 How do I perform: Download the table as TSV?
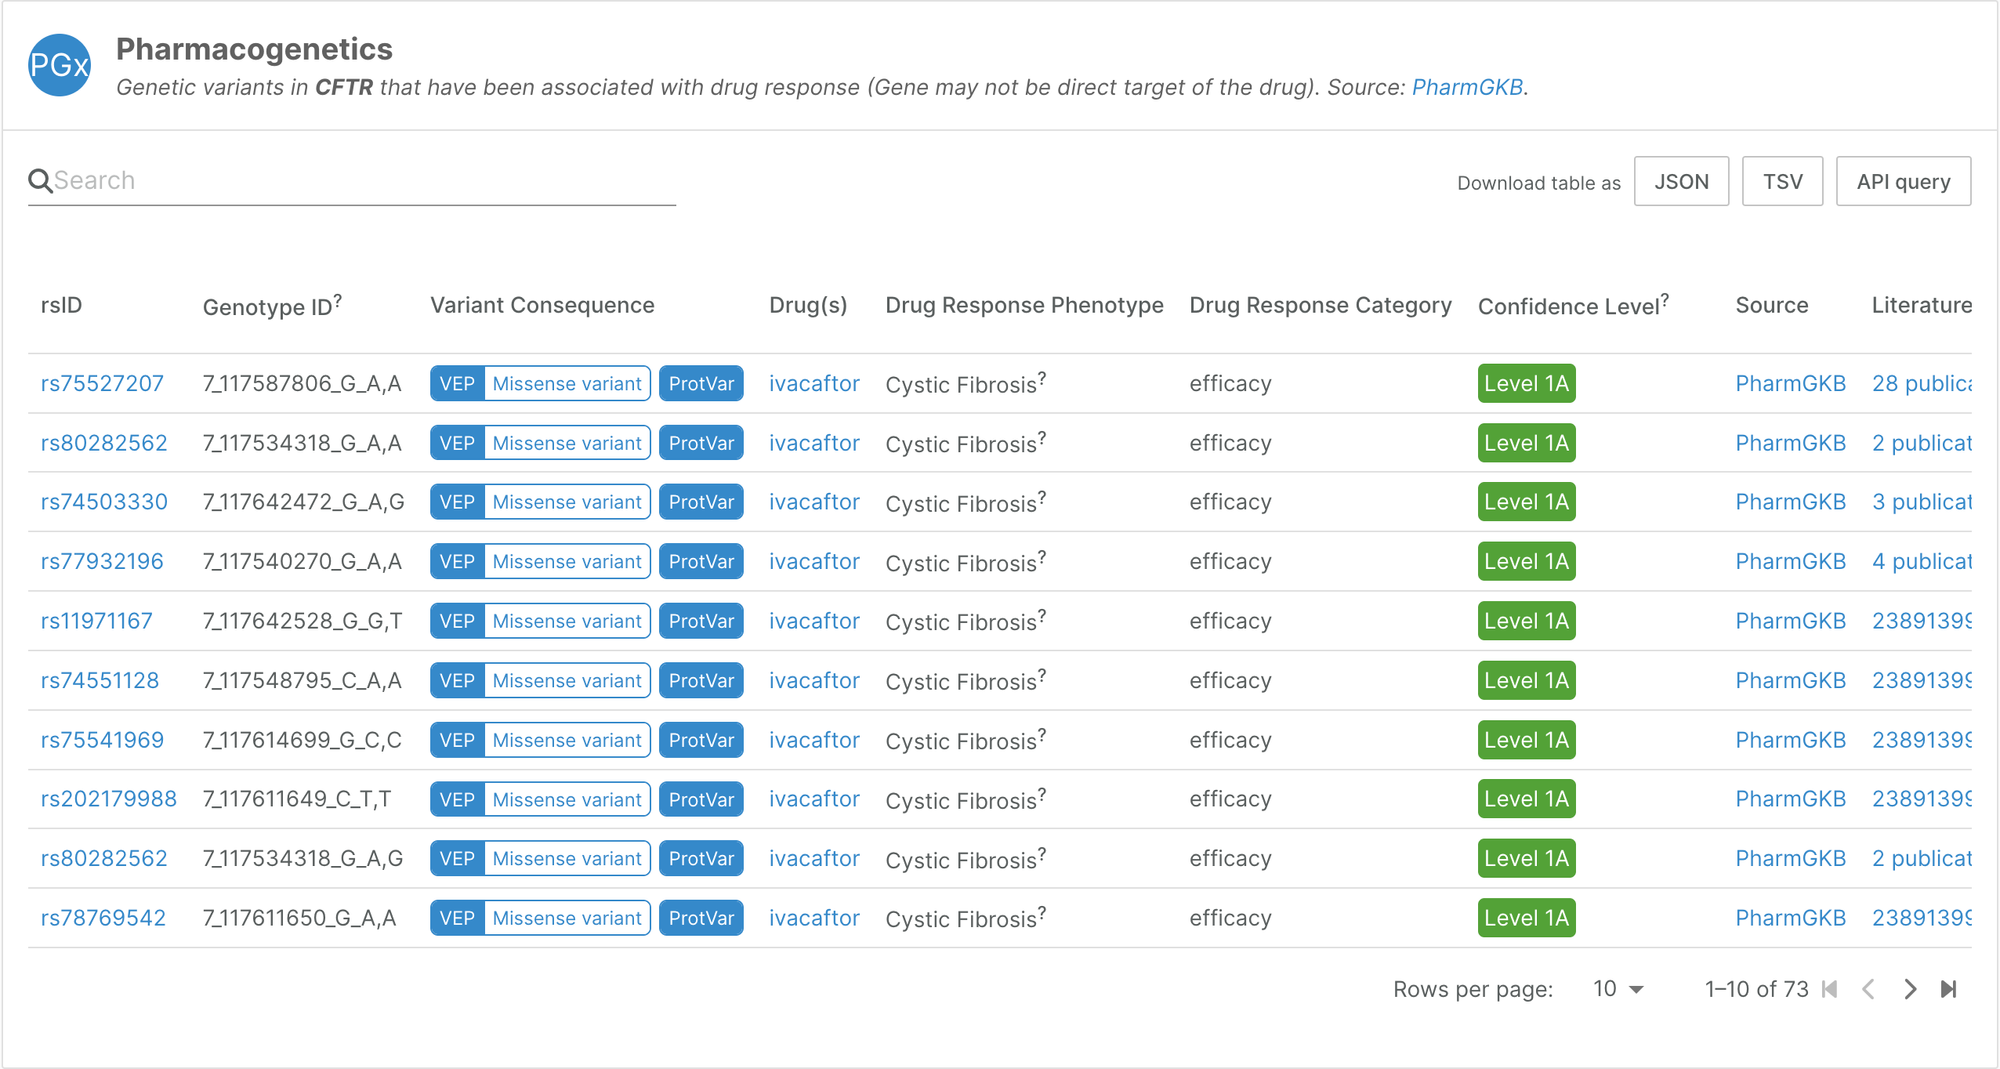1782,181
